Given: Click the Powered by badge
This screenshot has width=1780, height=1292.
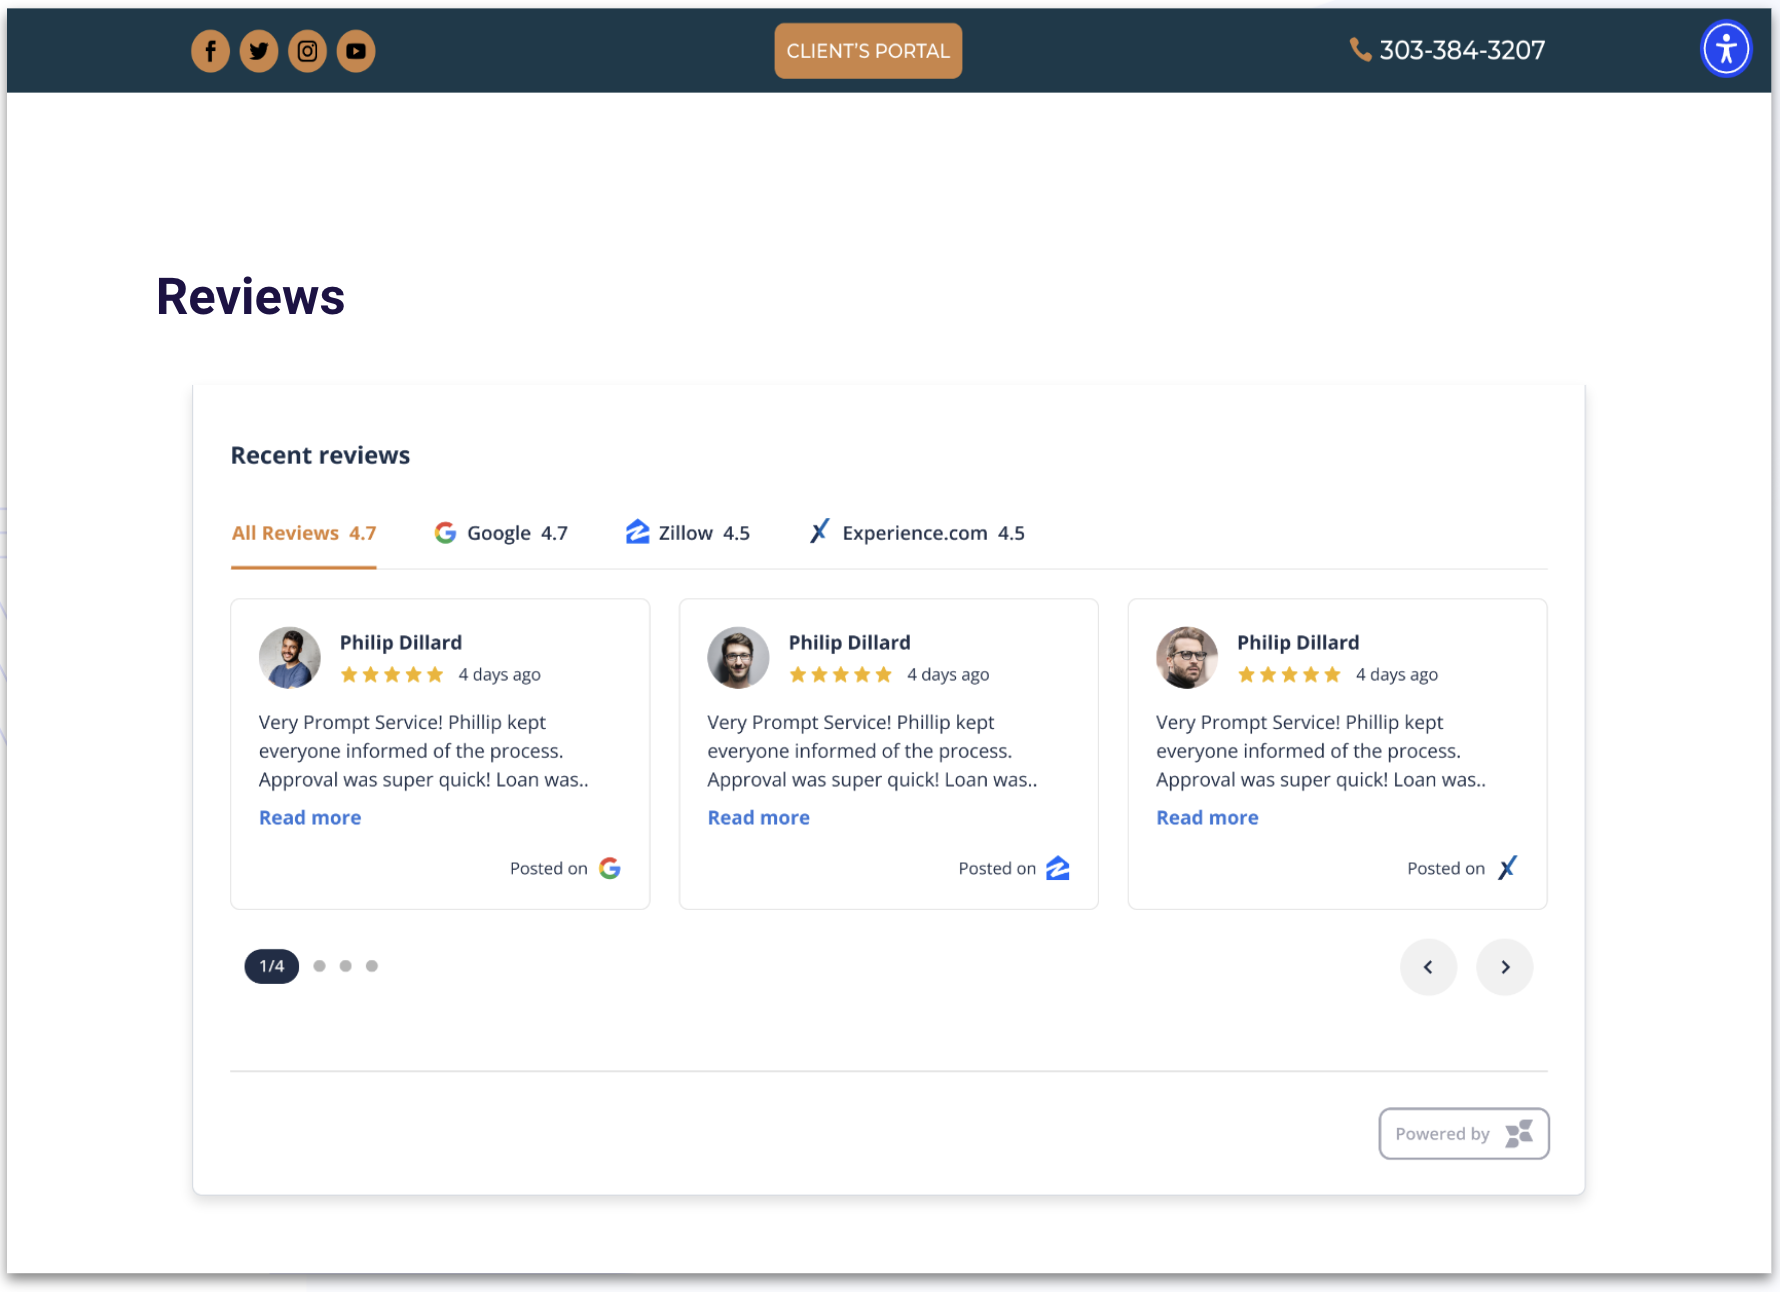Looking at the screenshot, I should [x=1464, y=1133].
